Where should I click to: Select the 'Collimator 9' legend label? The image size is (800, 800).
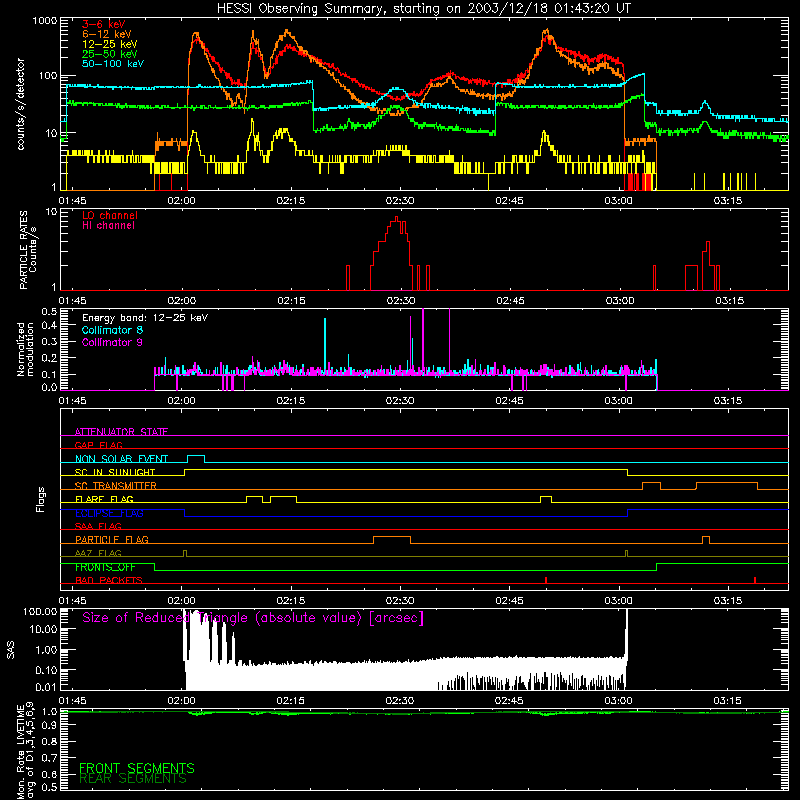(x=112, y=342)
